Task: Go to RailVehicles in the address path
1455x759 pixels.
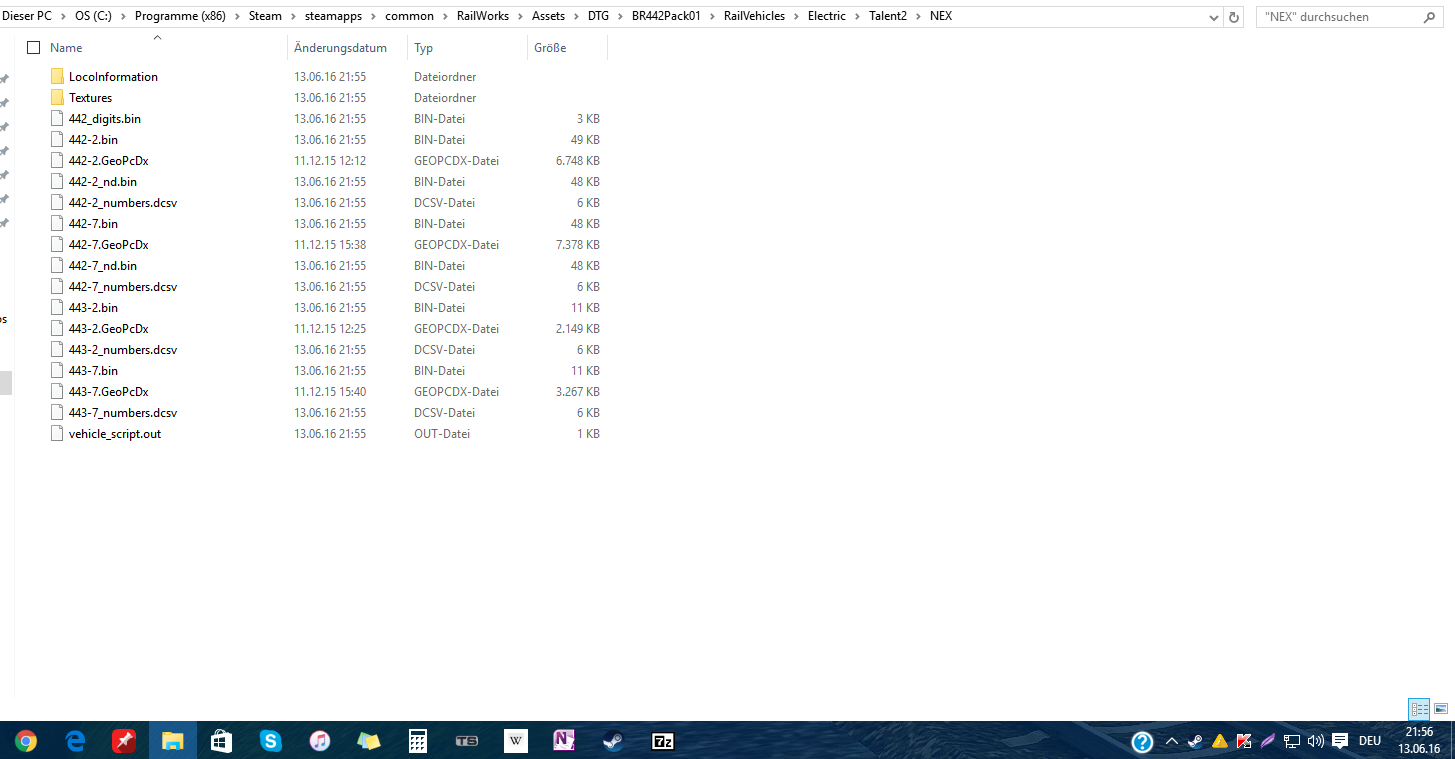Action: [x=755, y=17]
